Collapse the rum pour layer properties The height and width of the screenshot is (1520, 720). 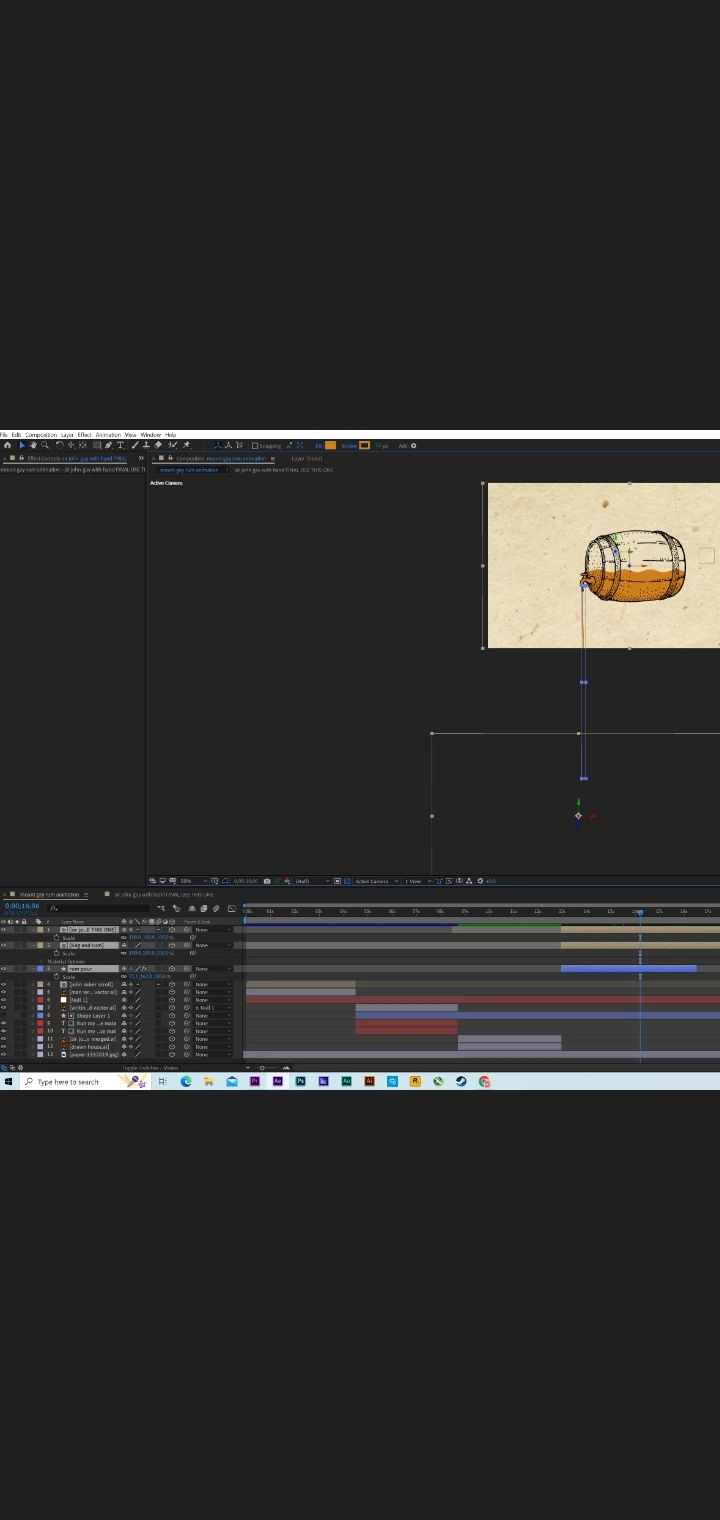pos(33,969)
